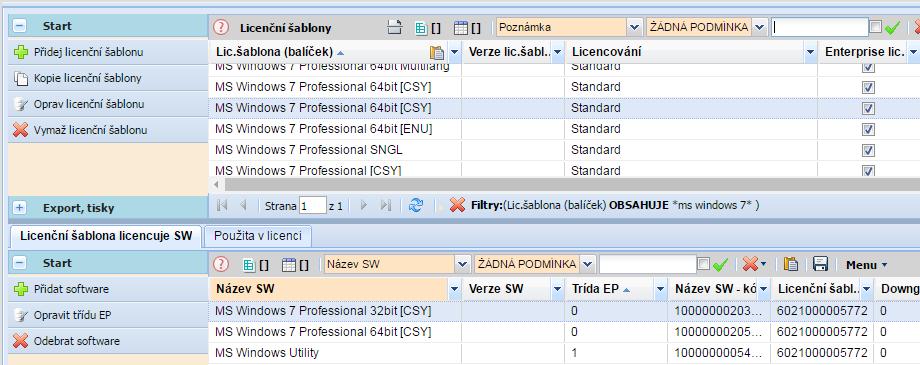Open Lic.šablona (balíček) column menu arrow
The width and height of the screenshot is (920, 365).
[x=455, y=52]
